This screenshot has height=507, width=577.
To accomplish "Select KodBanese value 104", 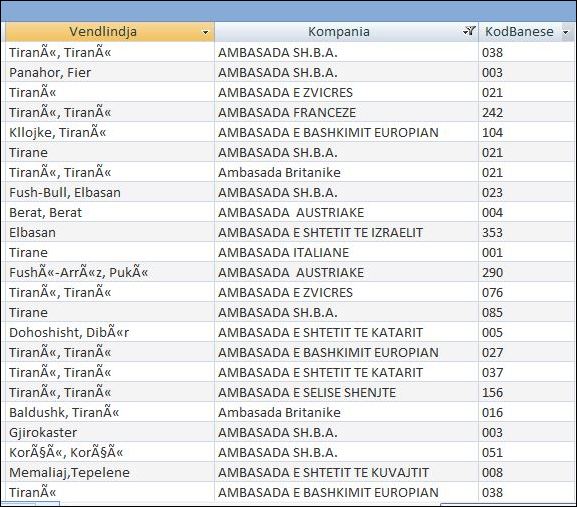I will (525, 132).
